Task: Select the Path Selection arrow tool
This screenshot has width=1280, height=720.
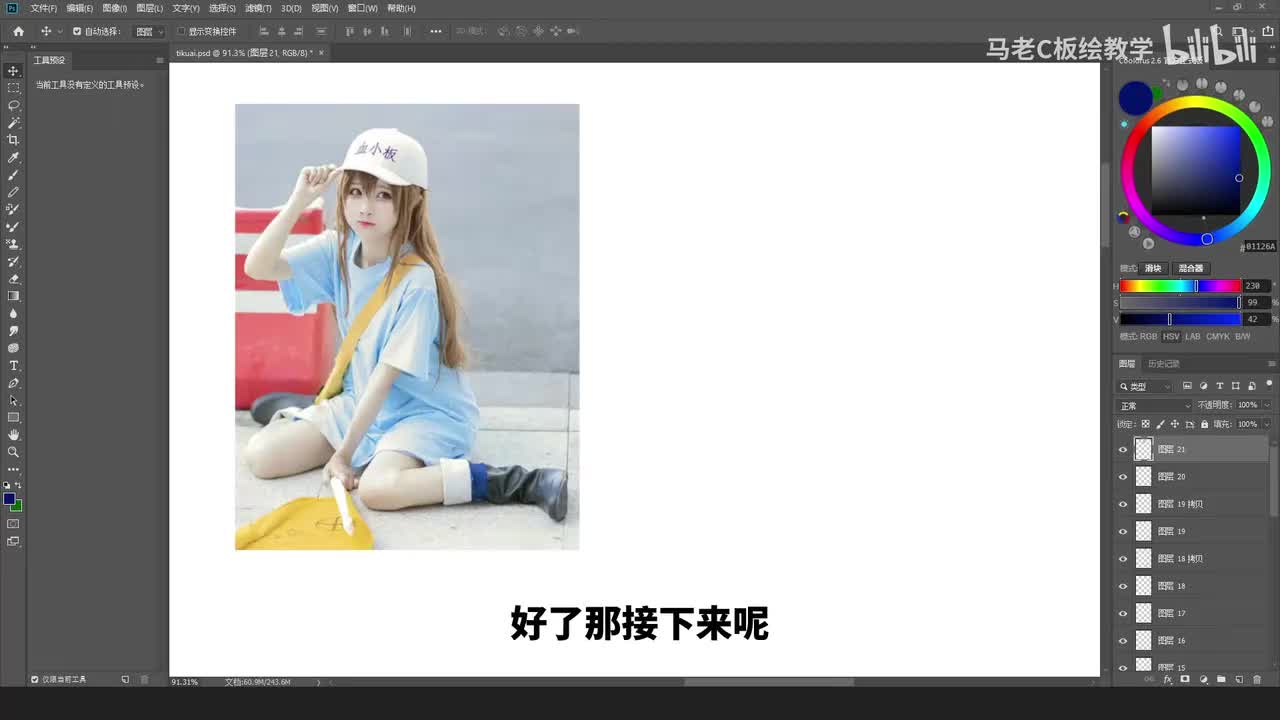Action: pyautogui.click(x=13, y=400)
